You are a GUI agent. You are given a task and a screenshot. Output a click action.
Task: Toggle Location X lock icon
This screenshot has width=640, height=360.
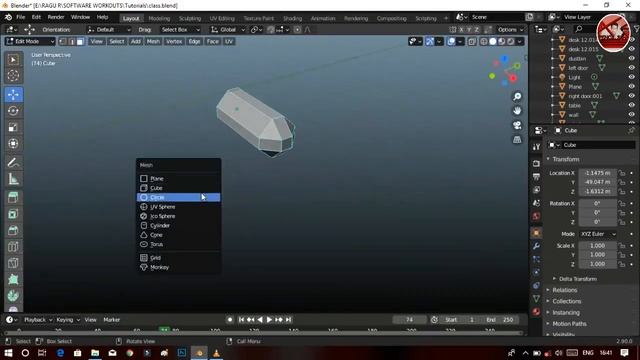coord(622,173)
